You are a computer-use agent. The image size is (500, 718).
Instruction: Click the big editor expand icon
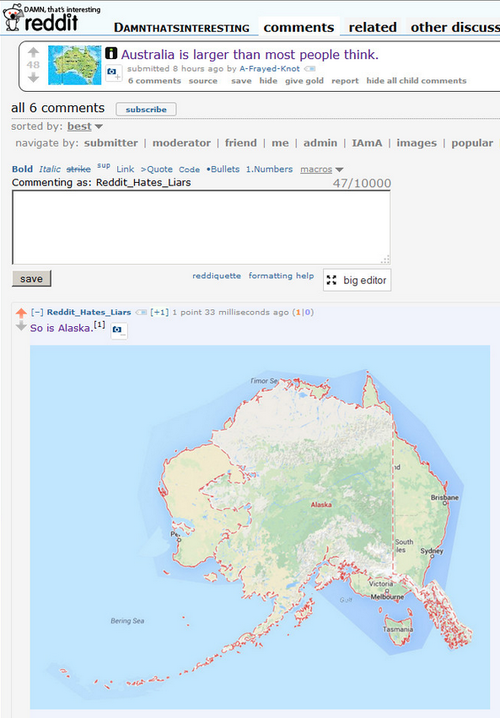[332, 280]
